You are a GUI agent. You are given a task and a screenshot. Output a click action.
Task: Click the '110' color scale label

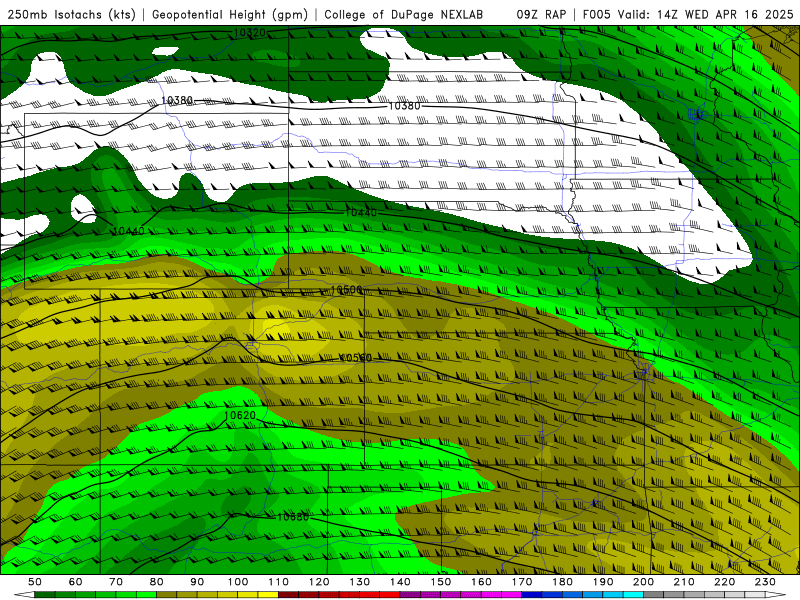[x=279, y=582]
